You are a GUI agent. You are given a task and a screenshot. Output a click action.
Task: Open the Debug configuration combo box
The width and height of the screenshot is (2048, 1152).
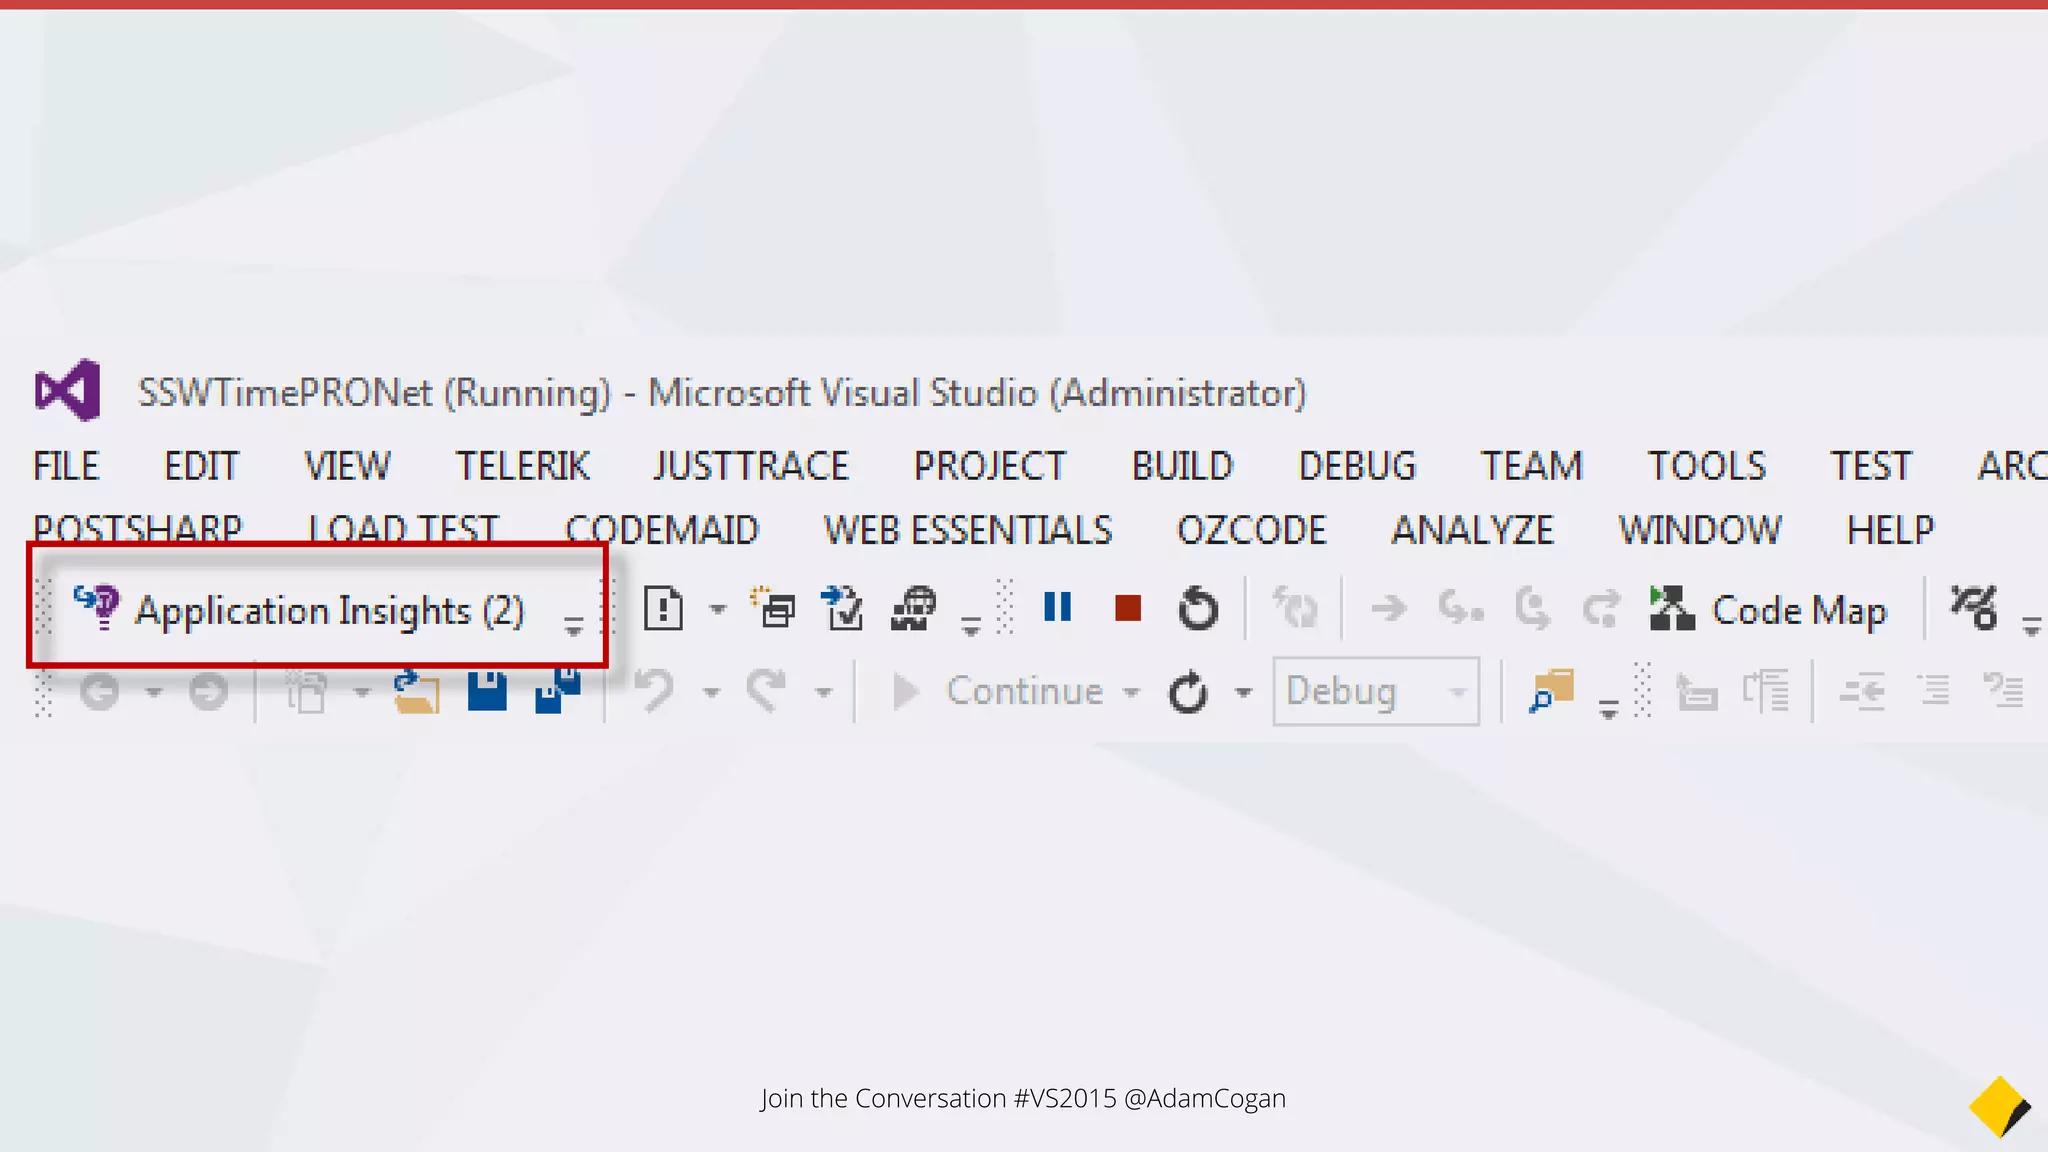click(x=1376, y=691)
